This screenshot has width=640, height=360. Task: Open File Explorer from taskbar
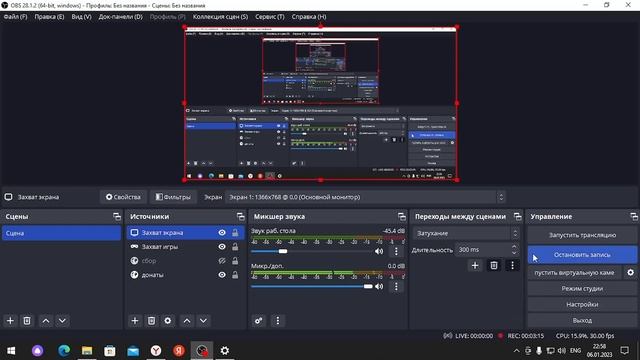coord(87,351)
